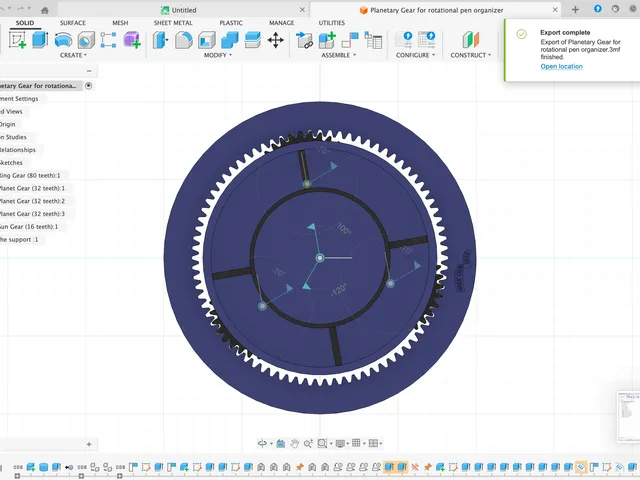Screen dimensions: 640x480
Task: Switch to the PLASTIC tab
Action: [x=231, y=23]
